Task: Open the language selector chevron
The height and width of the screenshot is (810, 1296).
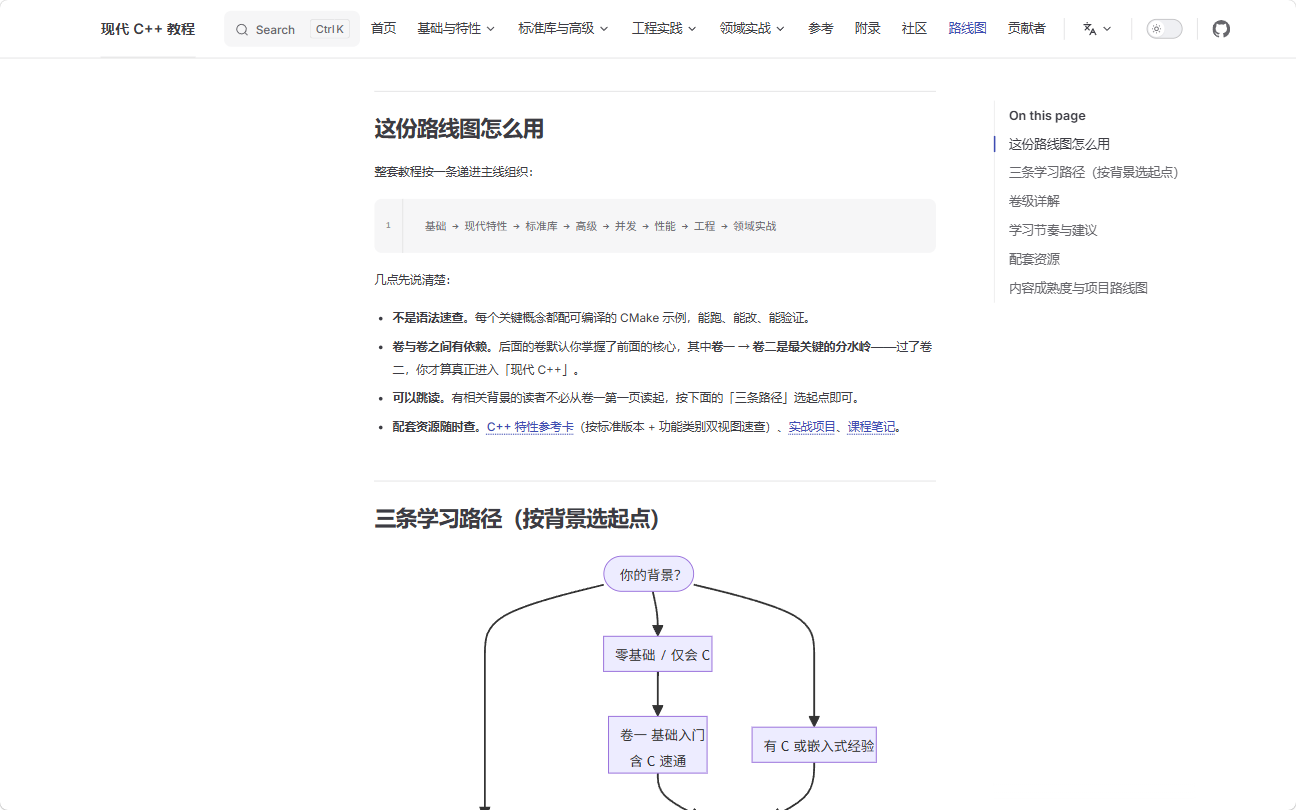Action: (1107, 29)
